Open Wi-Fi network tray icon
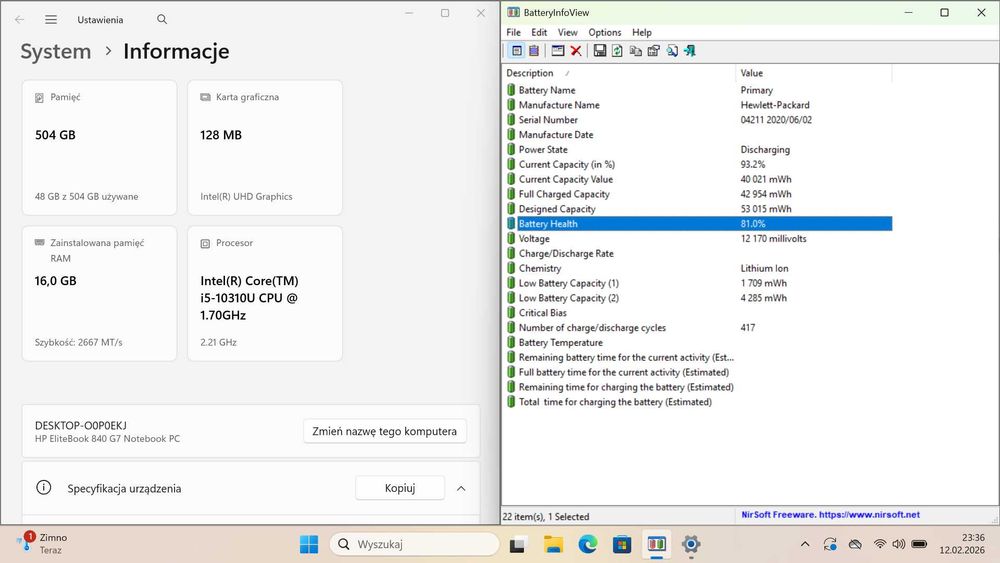 click(x=880, y=545)
